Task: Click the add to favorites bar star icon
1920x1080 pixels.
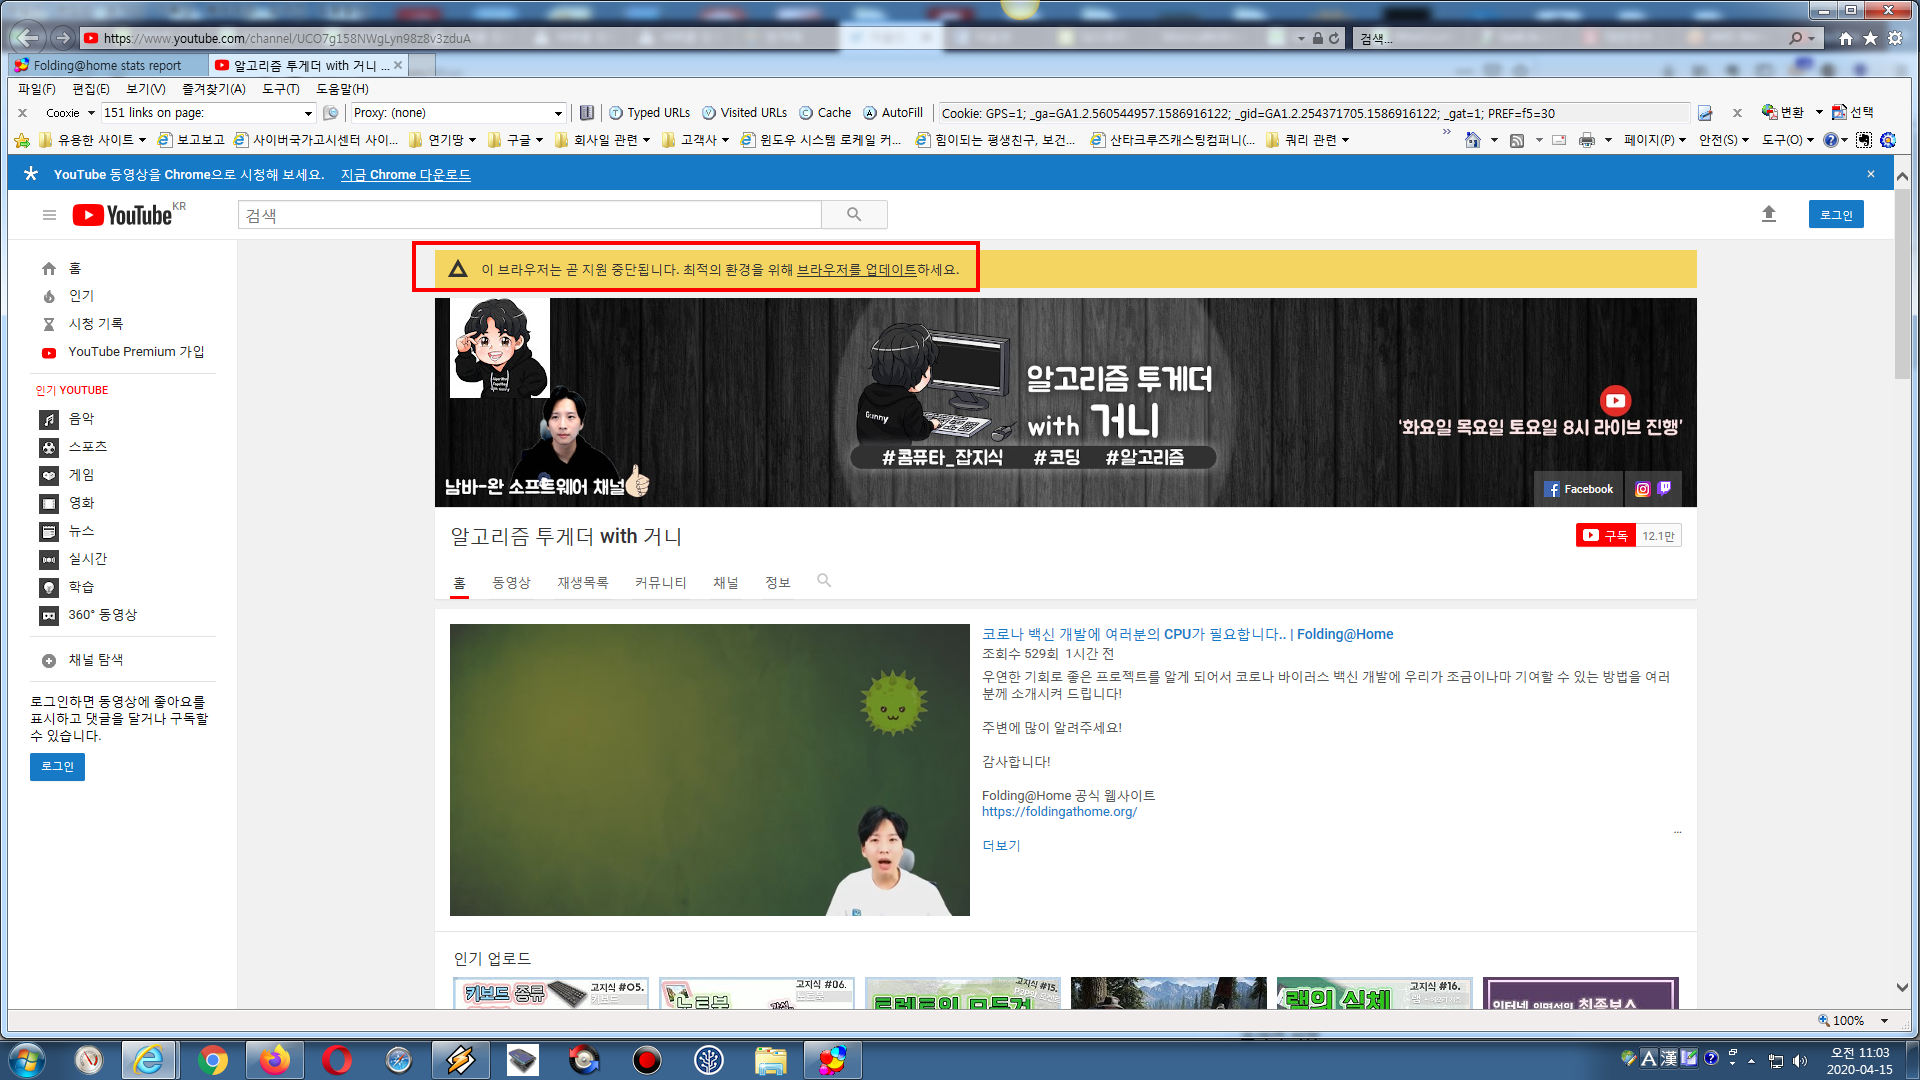Action: (x=22, y=140)
